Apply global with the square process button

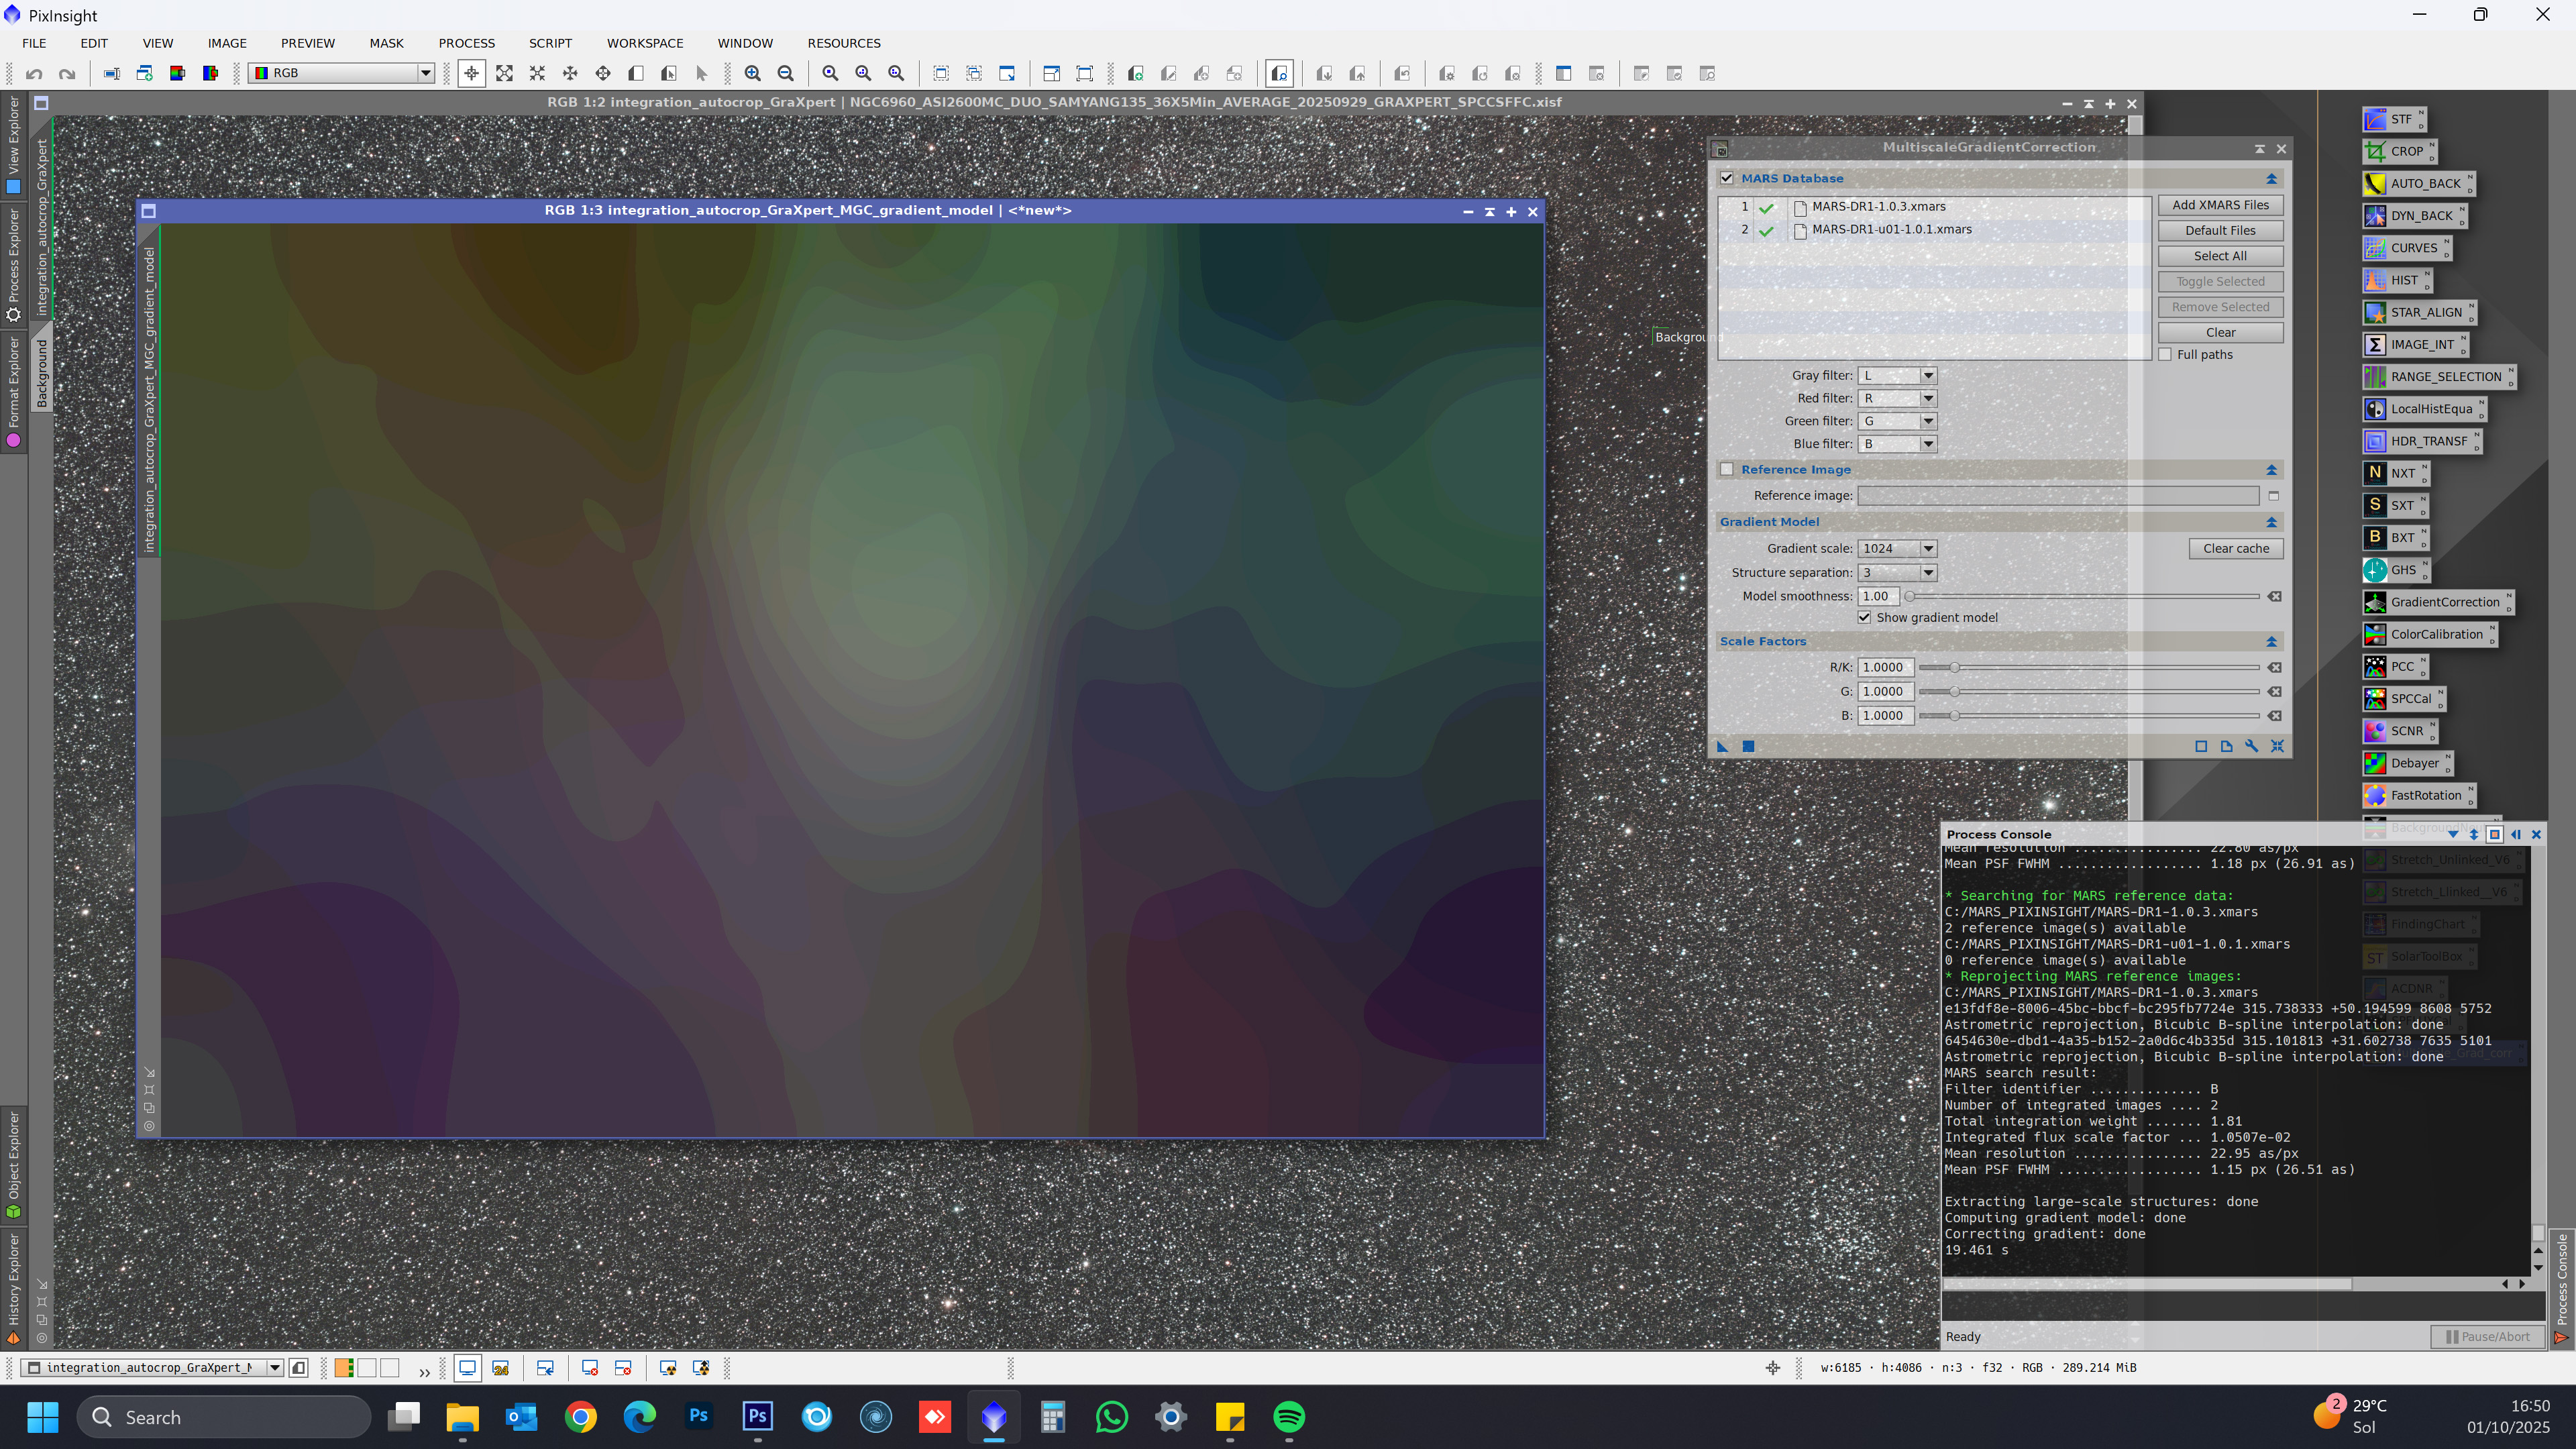tap(1748, 746)
